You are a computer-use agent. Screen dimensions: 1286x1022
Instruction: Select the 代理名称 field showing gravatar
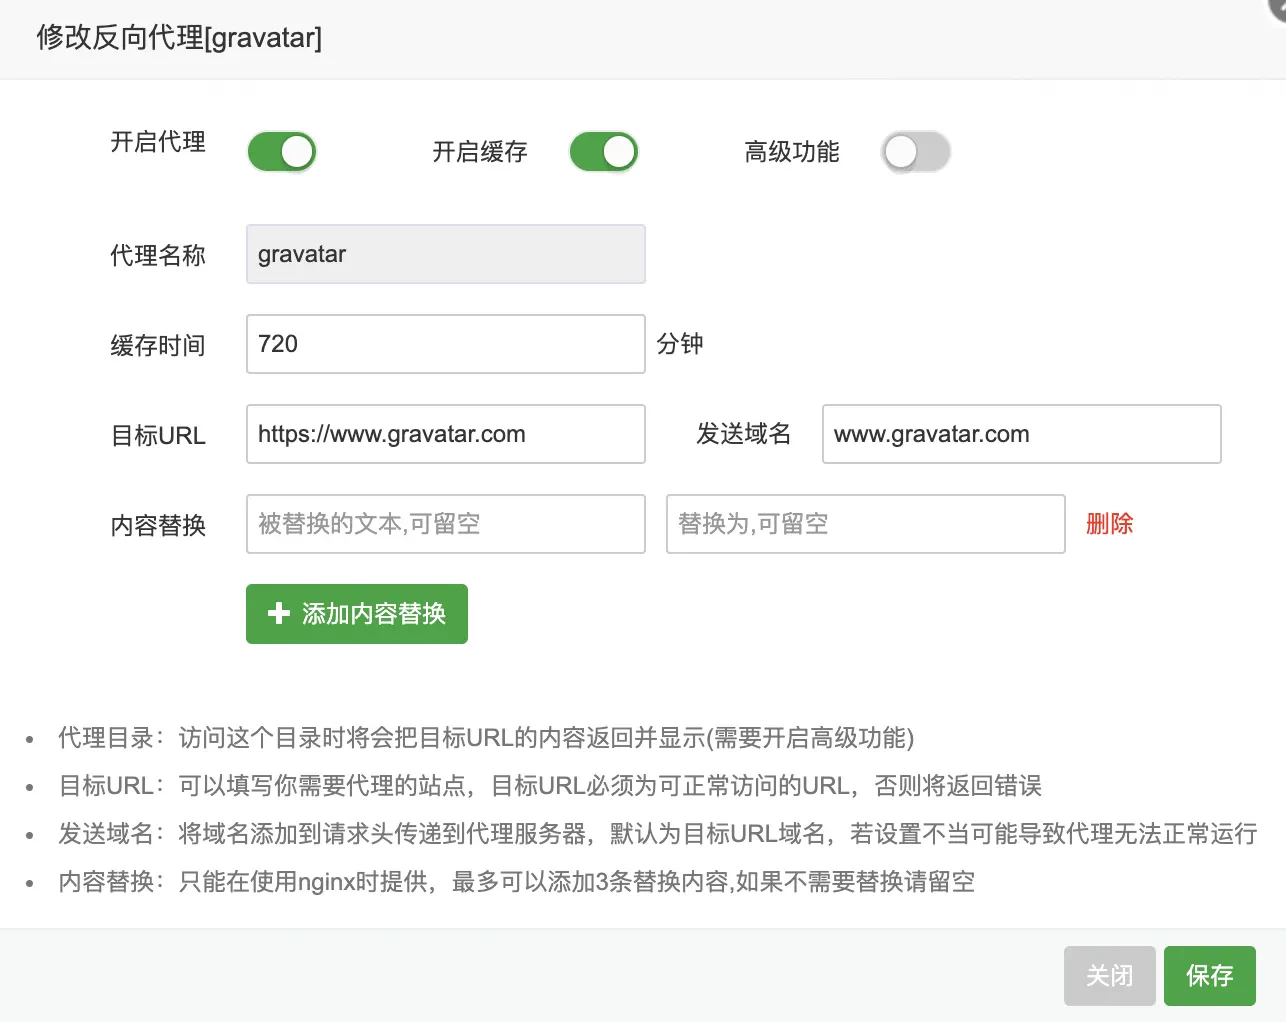pyautogui.click(x=445, y=254)
